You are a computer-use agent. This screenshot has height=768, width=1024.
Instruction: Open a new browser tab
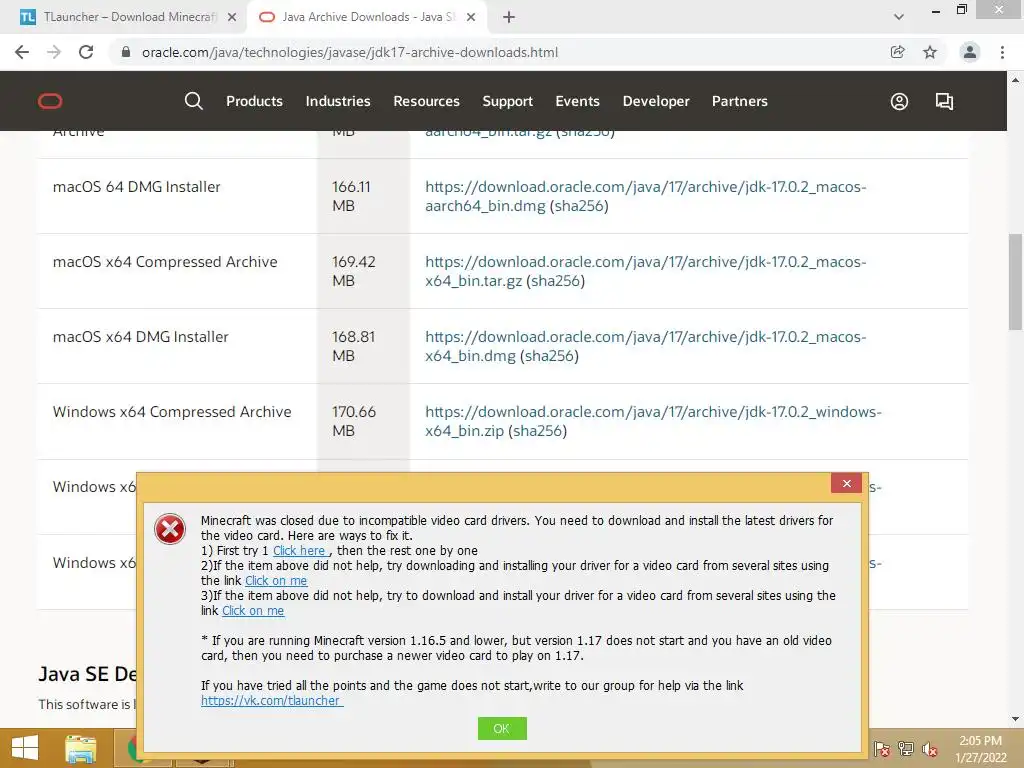[509, 17]
